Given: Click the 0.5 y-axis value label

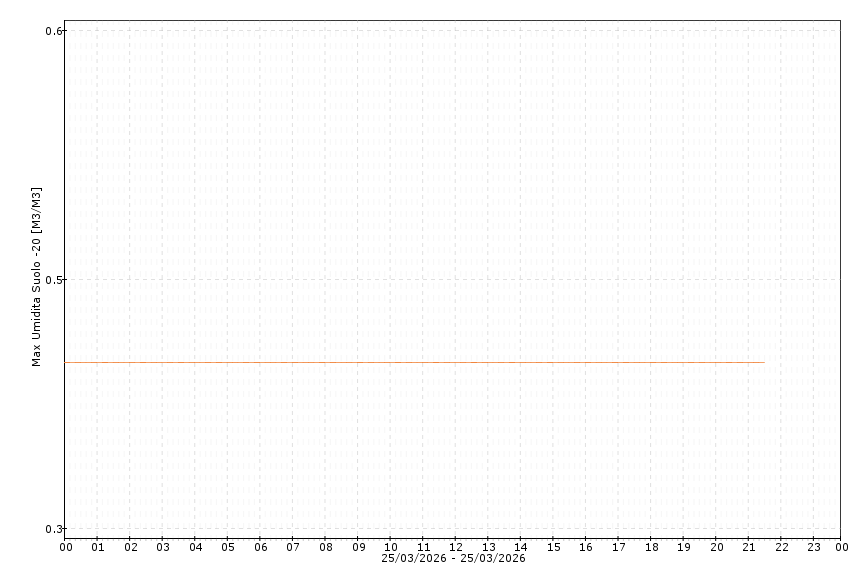Looking at the screenshot, I should [54, 280].
